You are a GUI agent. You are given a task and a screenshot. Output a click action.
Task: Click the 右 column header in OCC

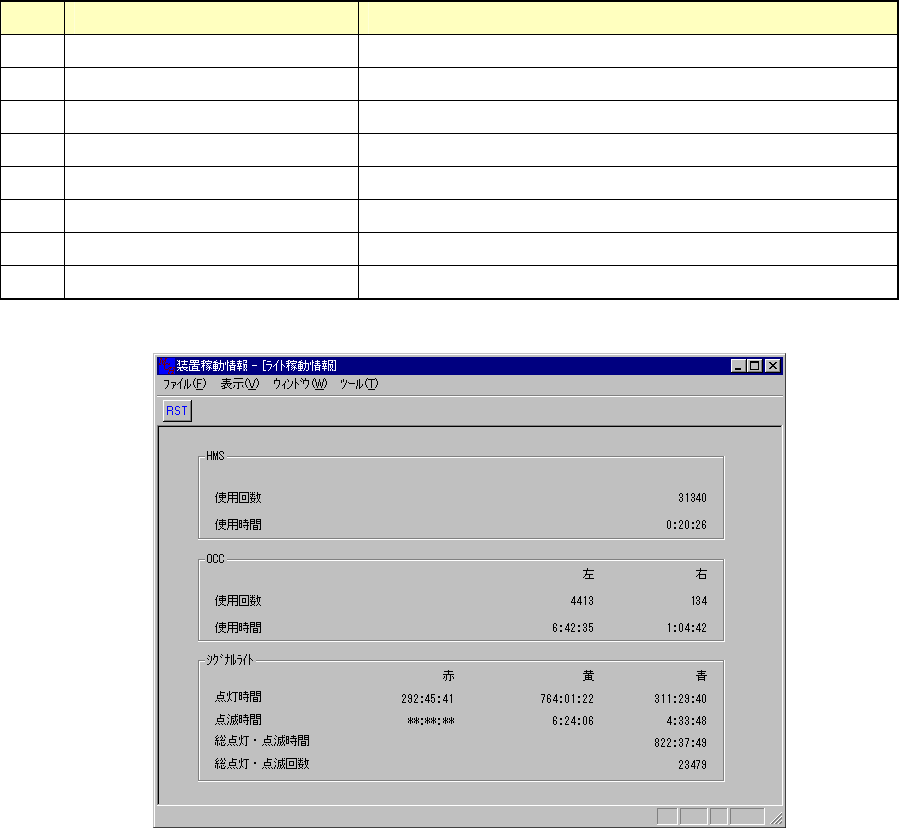pos(701,574)
